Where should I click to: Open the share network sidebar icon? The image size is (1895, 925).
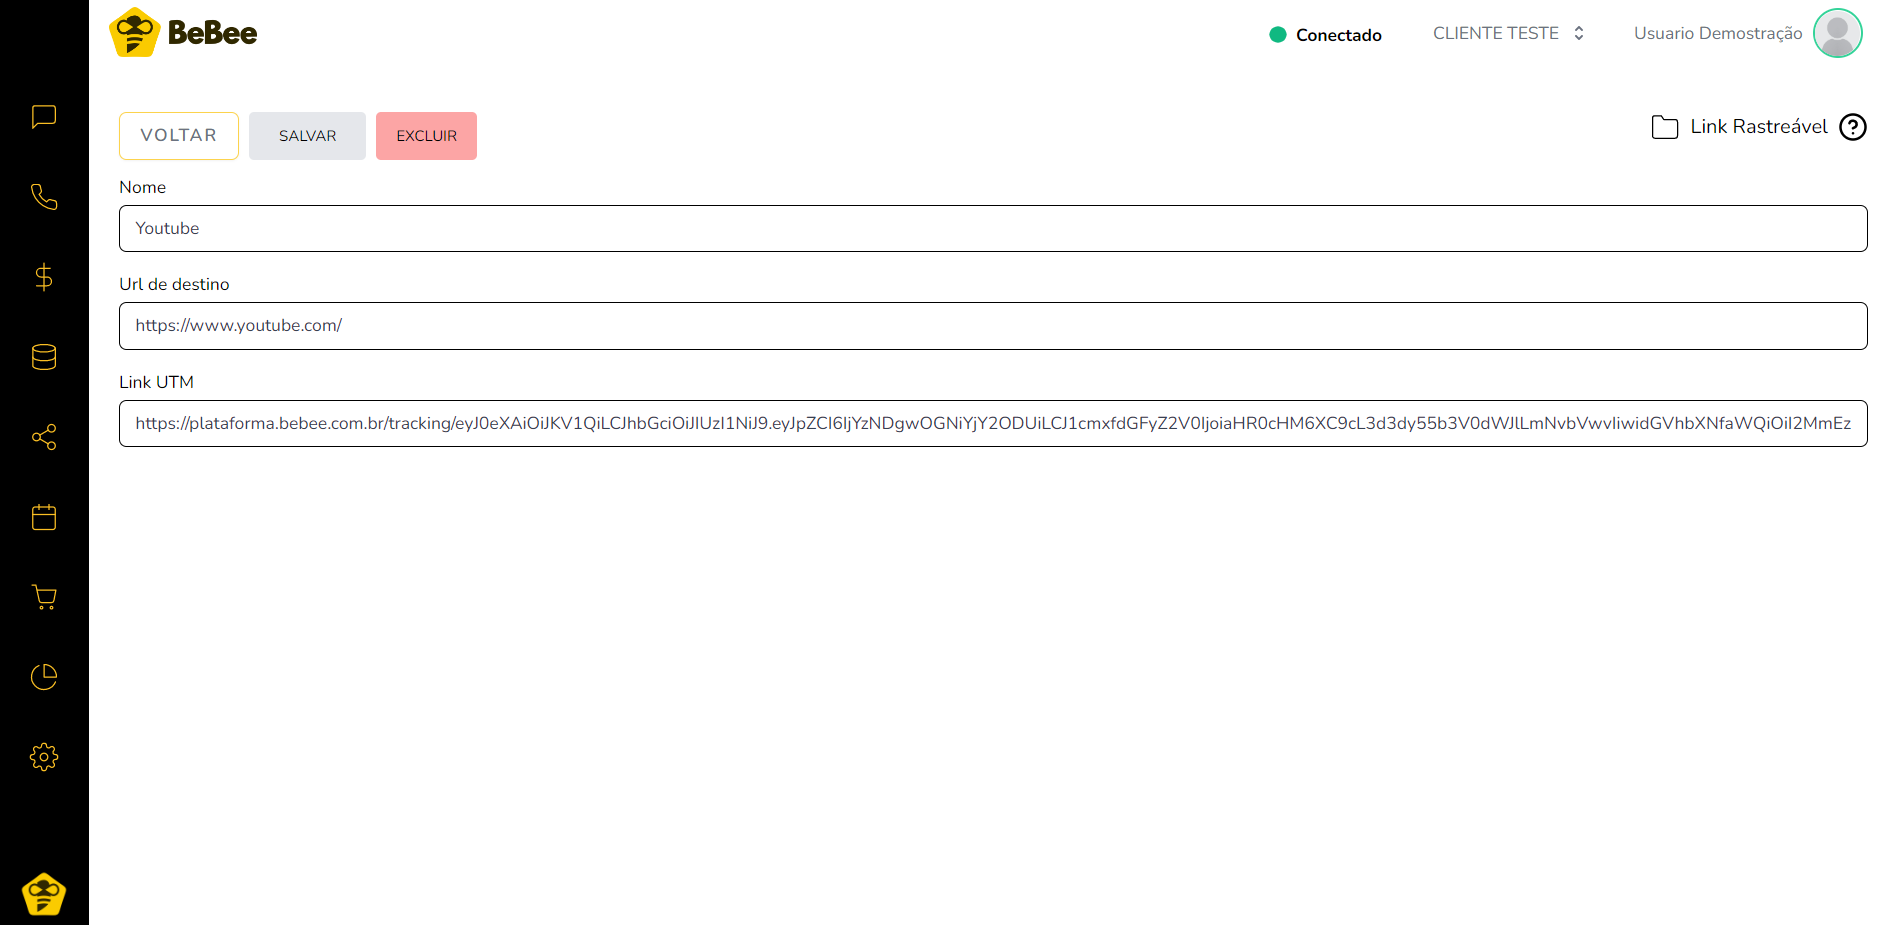[44, 437]
